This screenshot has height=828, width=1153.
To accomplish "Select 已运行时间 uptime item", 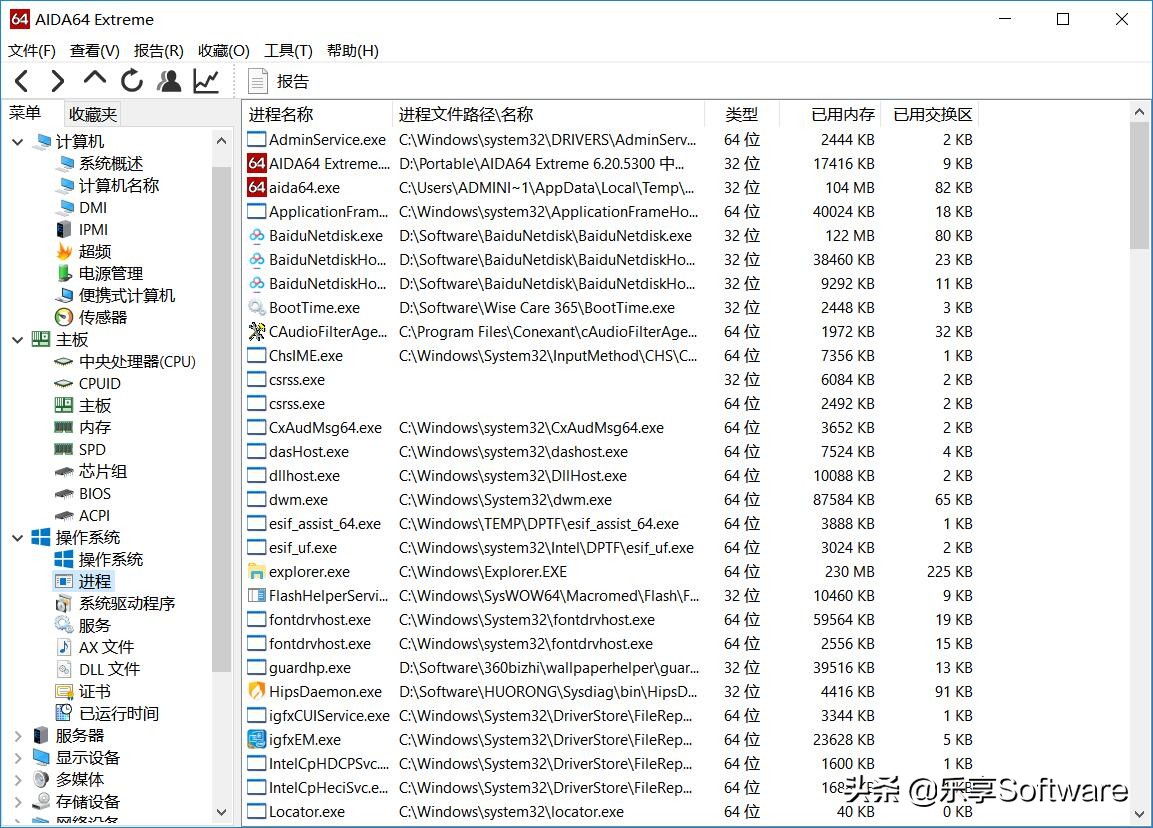I will (118, 713).
